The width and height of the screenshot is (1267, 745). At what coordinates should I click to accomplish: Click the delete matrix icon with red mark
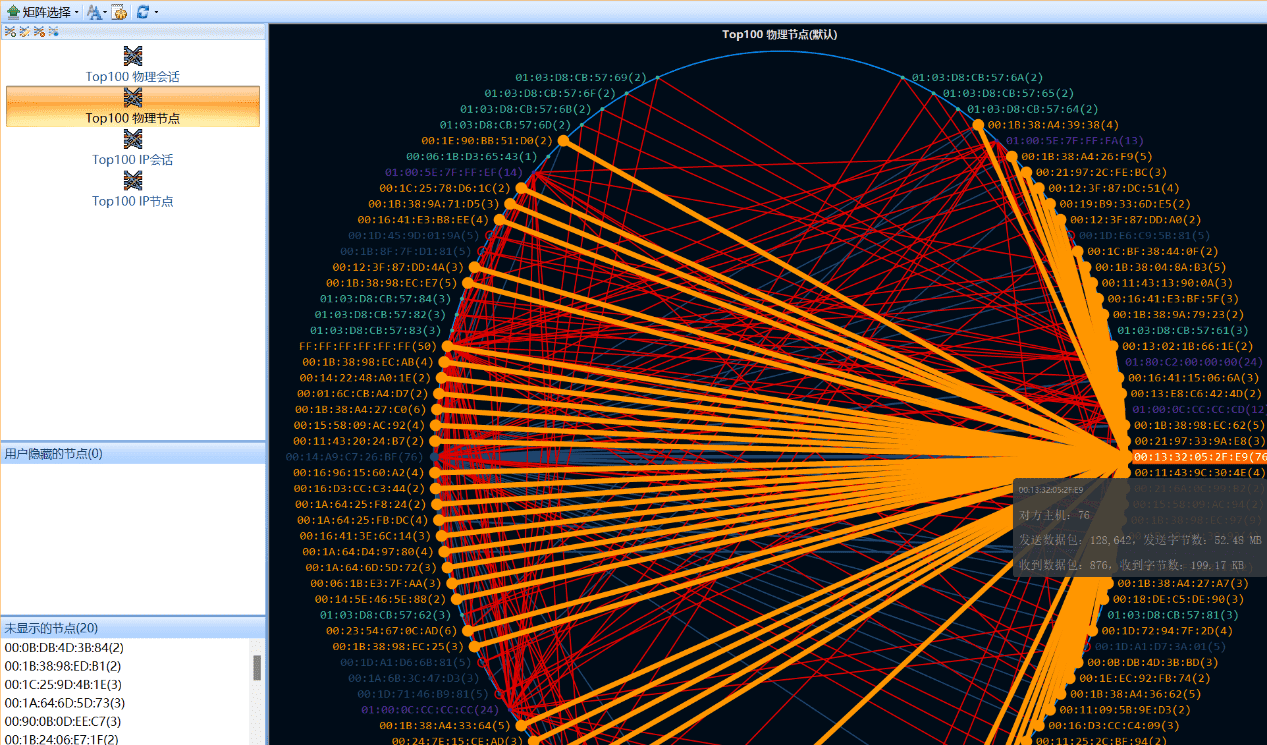39,32
